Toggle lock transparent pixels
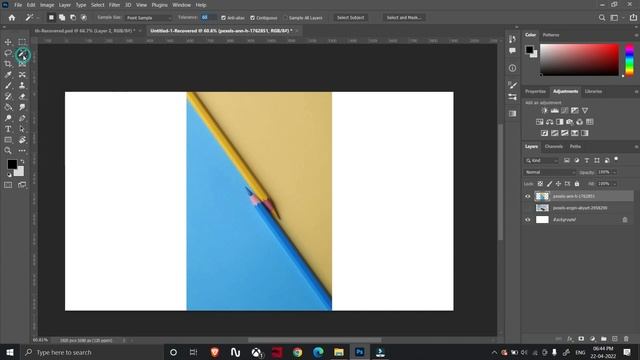Image resolution: width=640 pixels, height=360 pixels. point(540,184)
